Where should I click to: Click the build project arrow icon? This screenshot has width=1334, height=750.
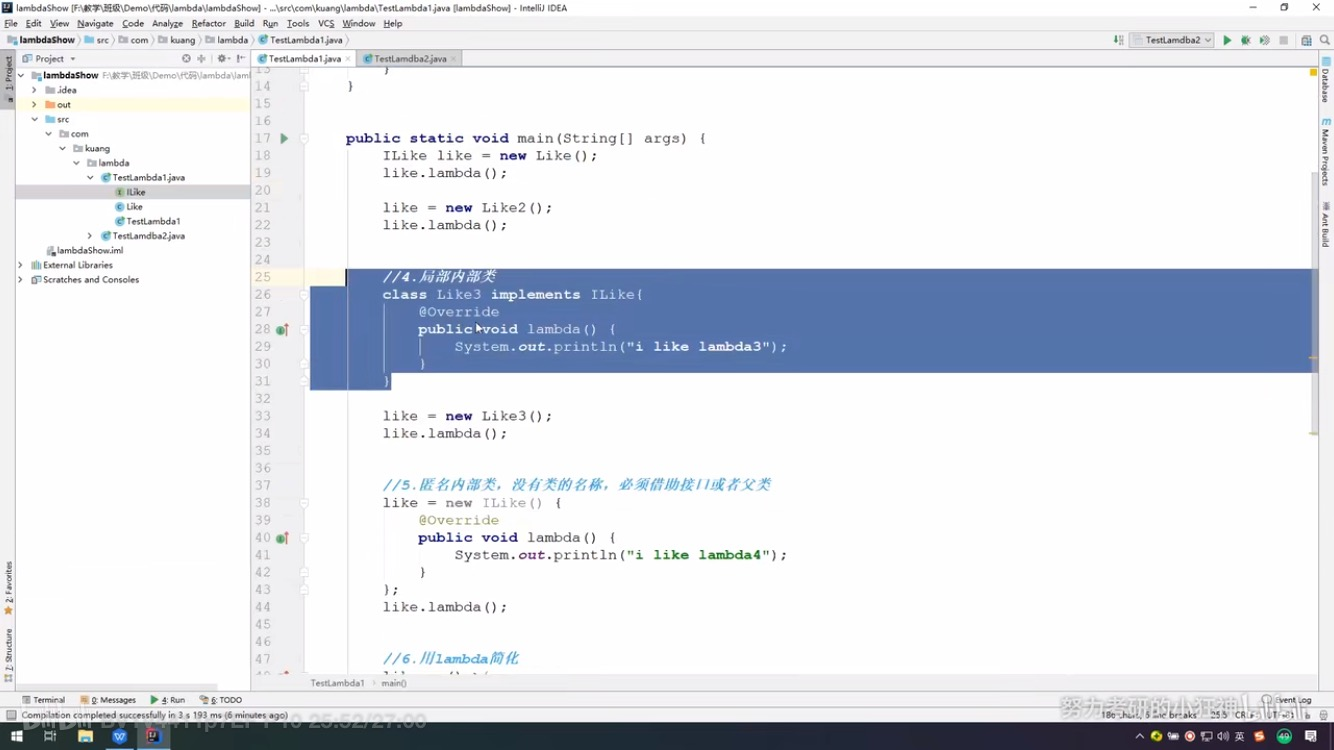1118,40
